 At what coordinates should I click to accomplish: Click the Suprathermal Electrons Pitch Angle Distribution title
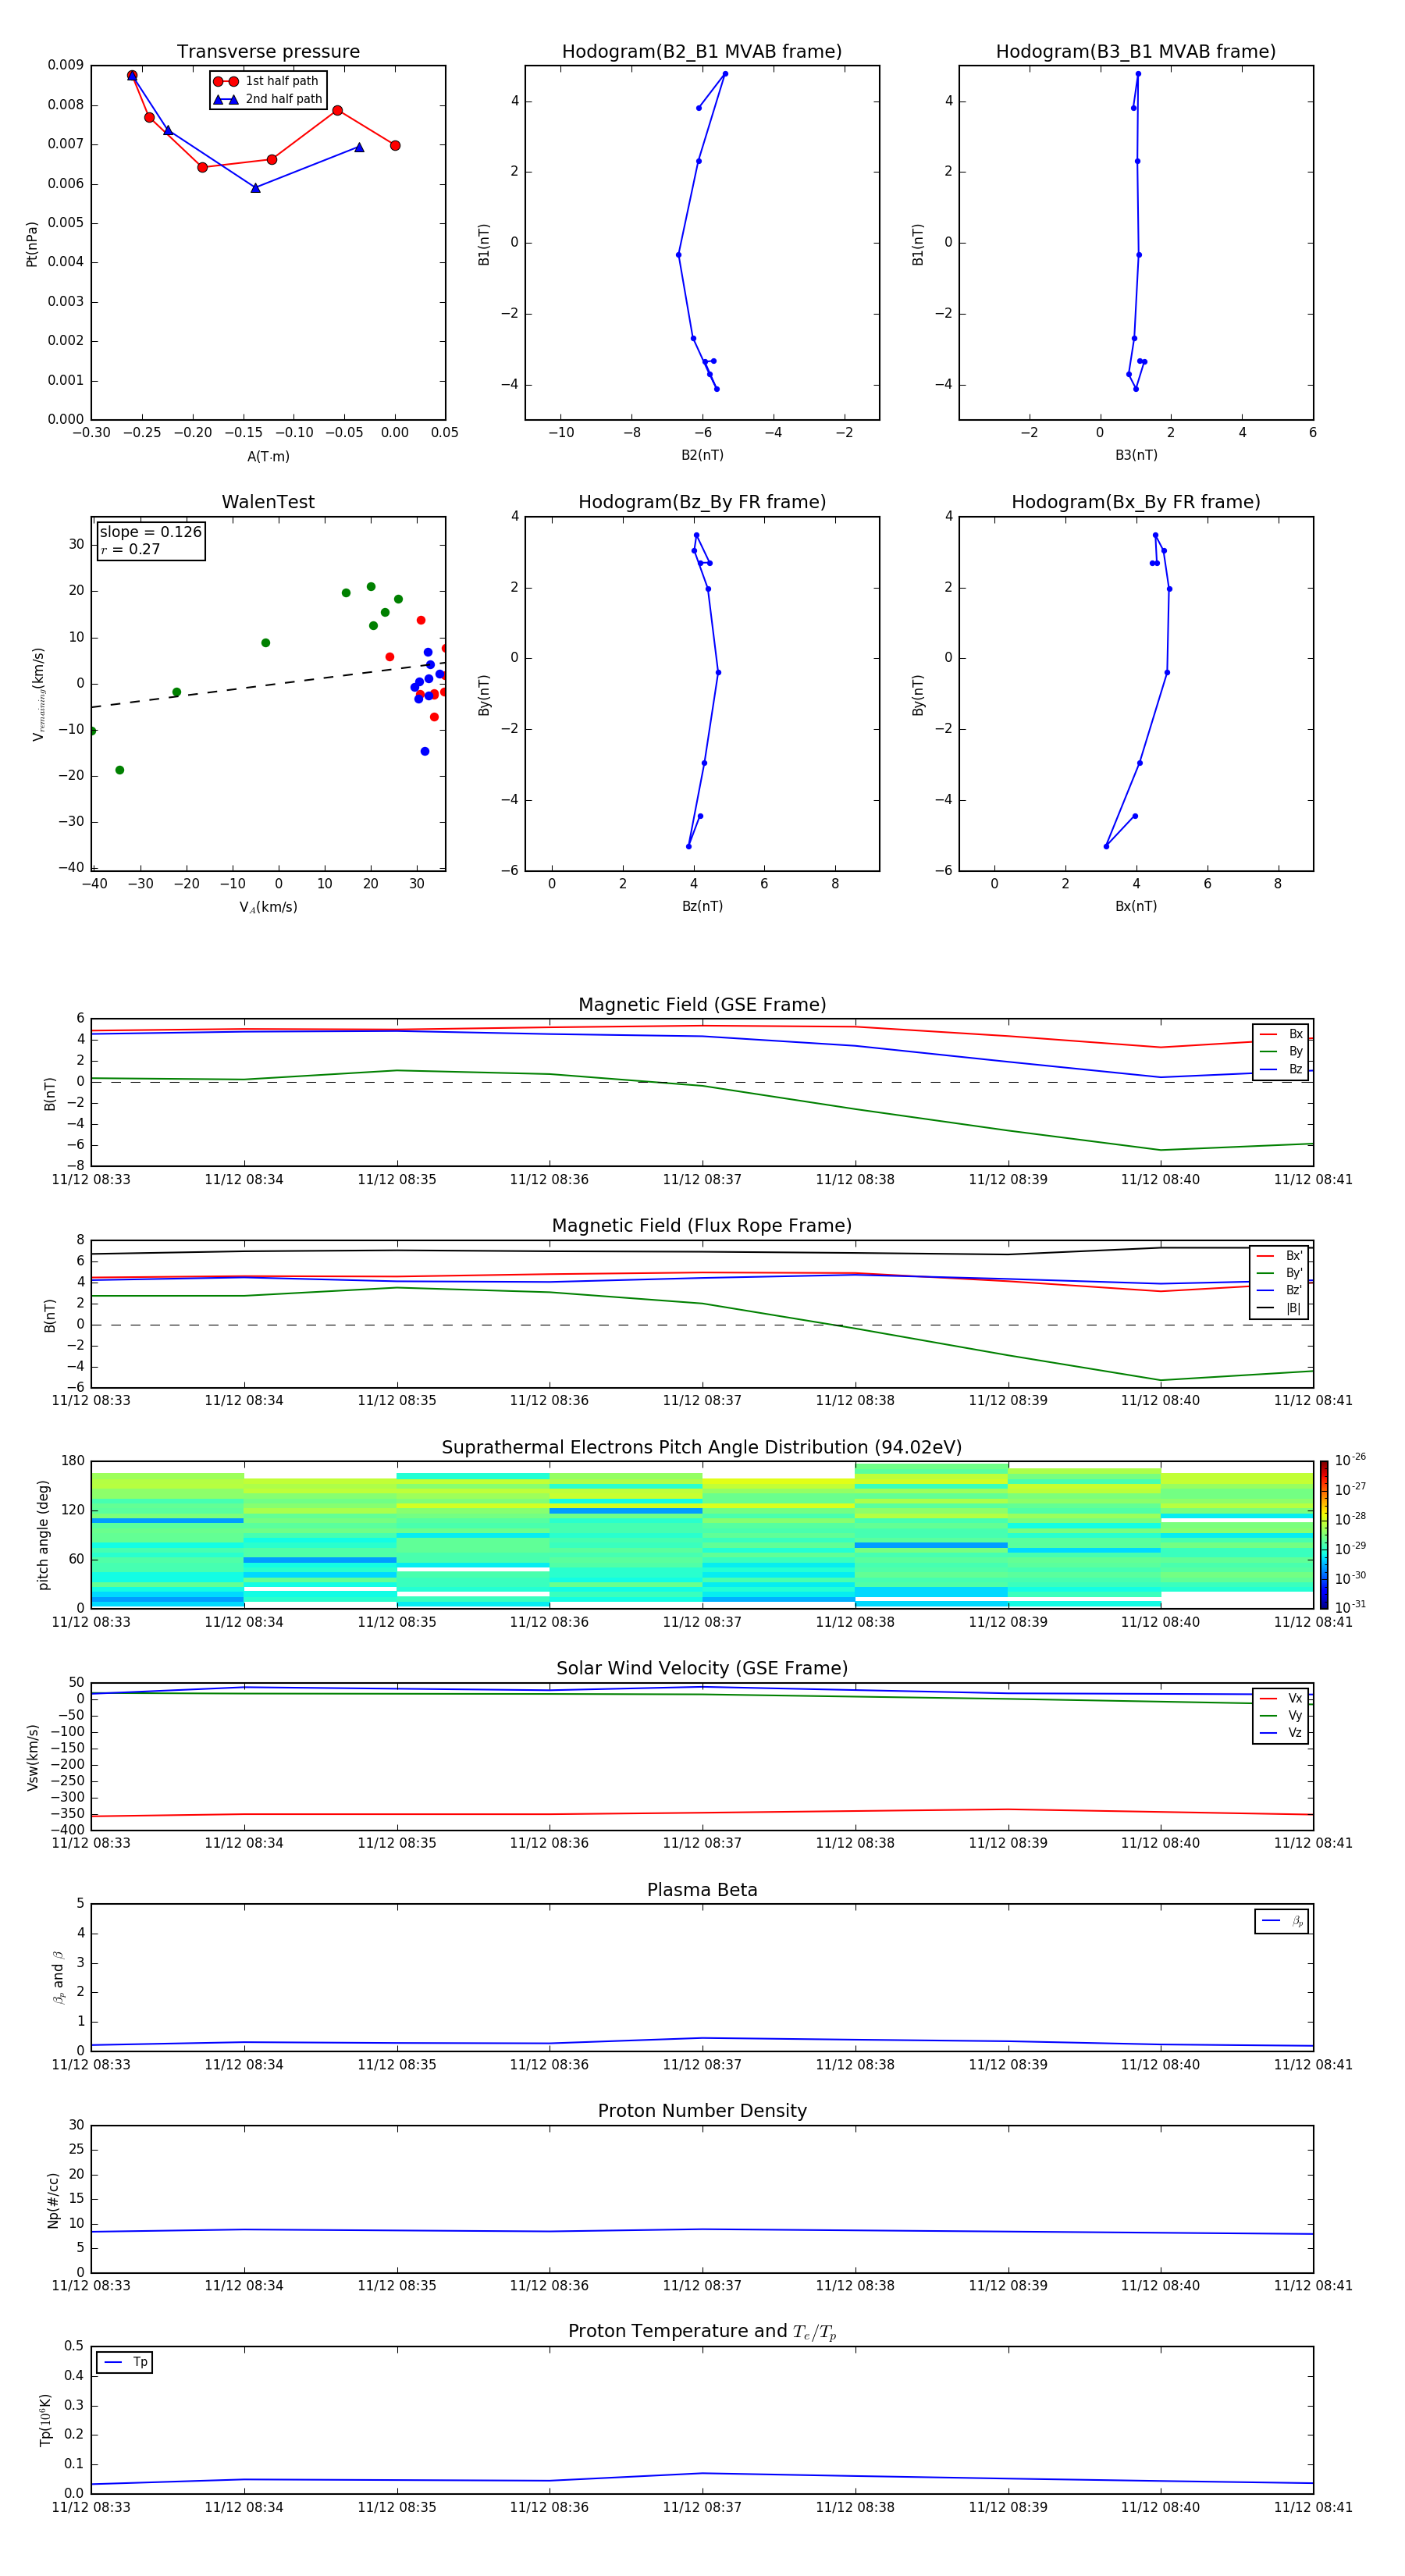(702, 1448)
